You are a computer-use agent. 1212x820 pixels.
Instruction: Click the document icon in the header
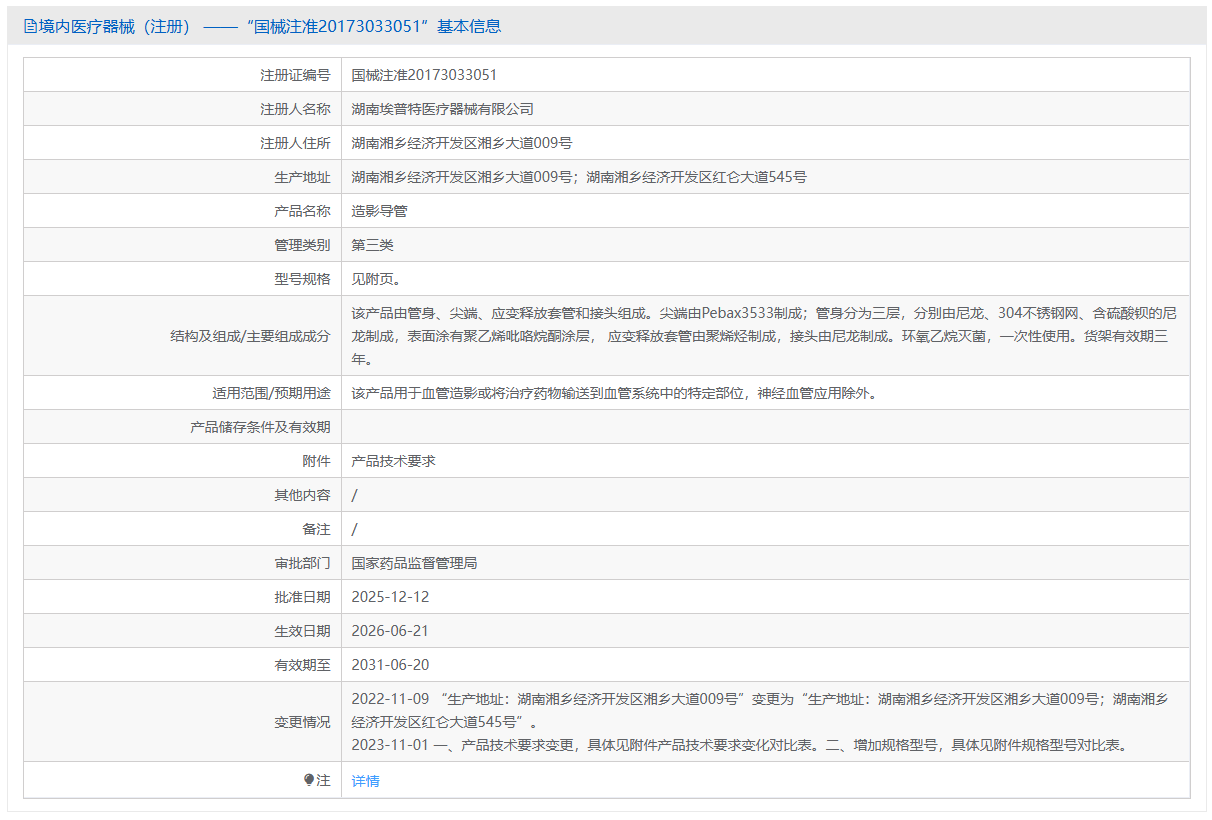[30, 27]
